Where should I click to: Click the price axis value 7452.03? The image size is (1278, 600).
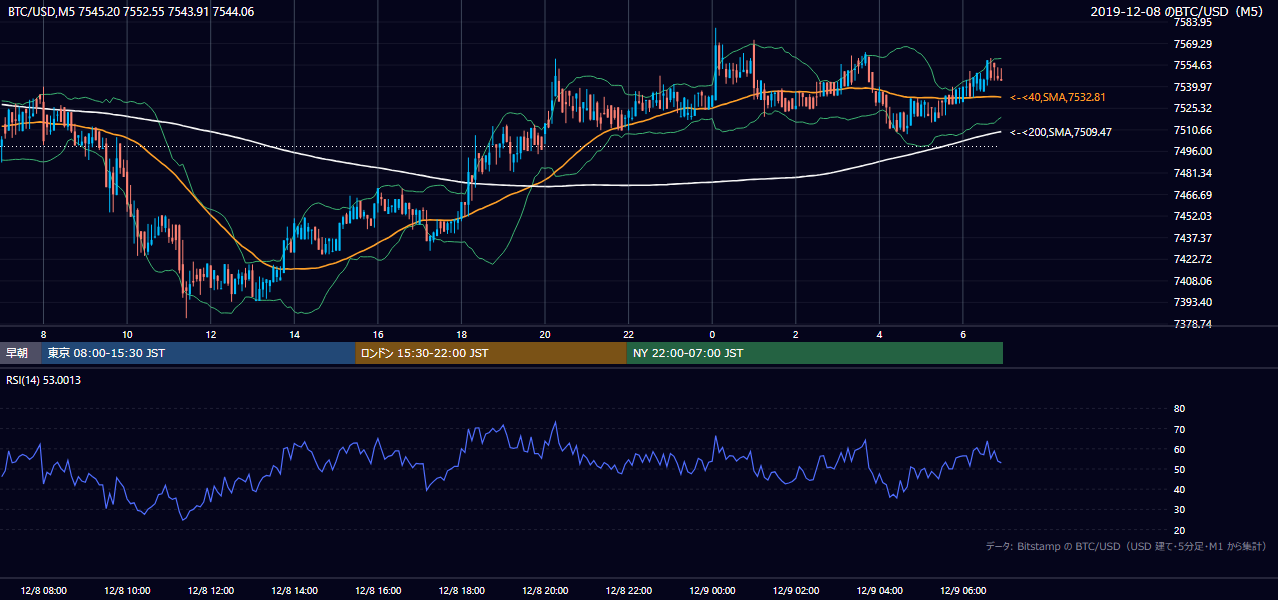pyautogui.click(x=1193, y=216)
